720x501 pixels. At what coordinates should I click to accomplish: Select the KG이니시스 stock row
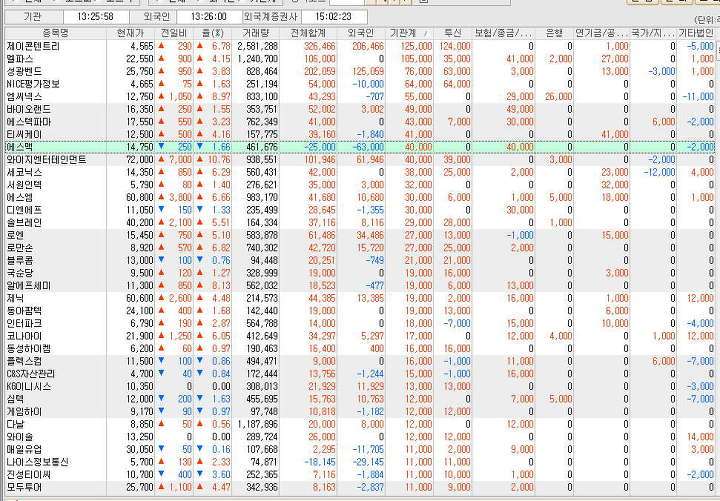point(360,386)
